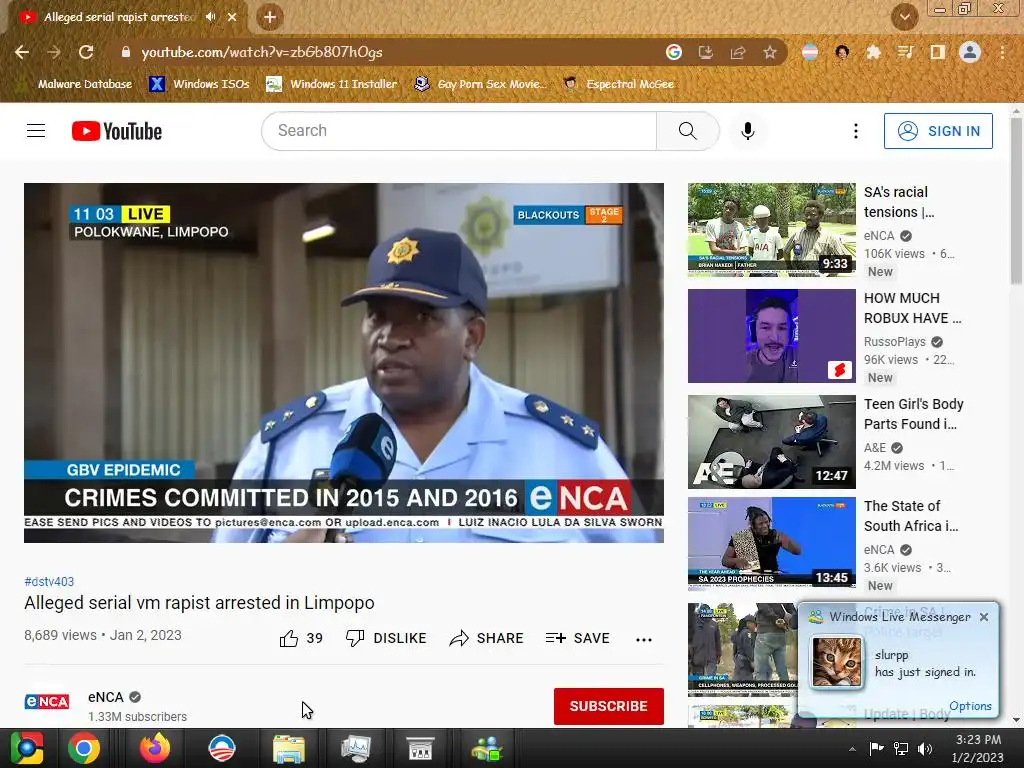This screenshot has height=768, width=1024.
Task: Launch Chrome from the taskbar
Action: click(84, 748)
